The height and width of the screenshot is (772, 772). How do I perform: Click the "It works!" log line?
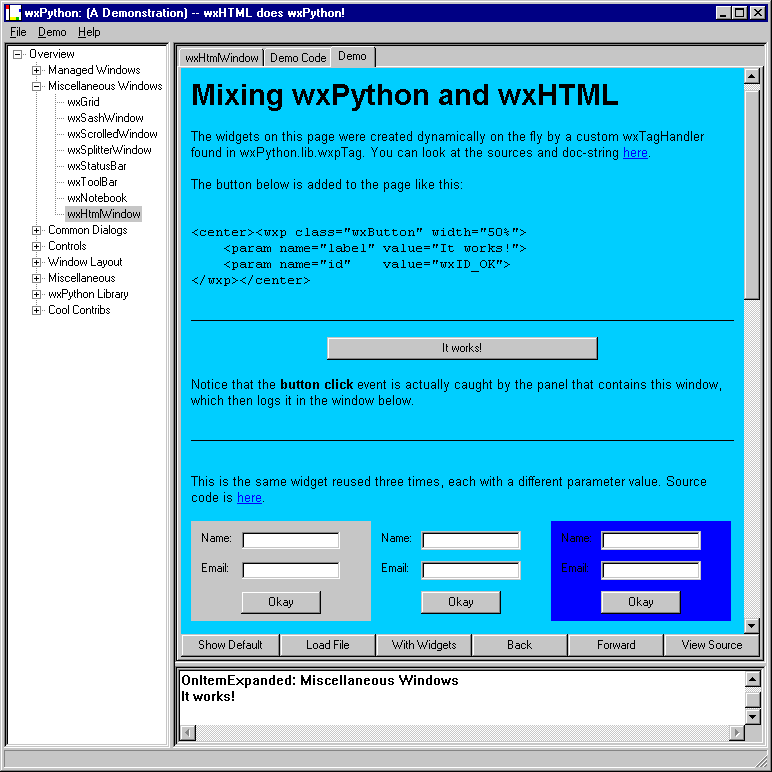point(208,697)
